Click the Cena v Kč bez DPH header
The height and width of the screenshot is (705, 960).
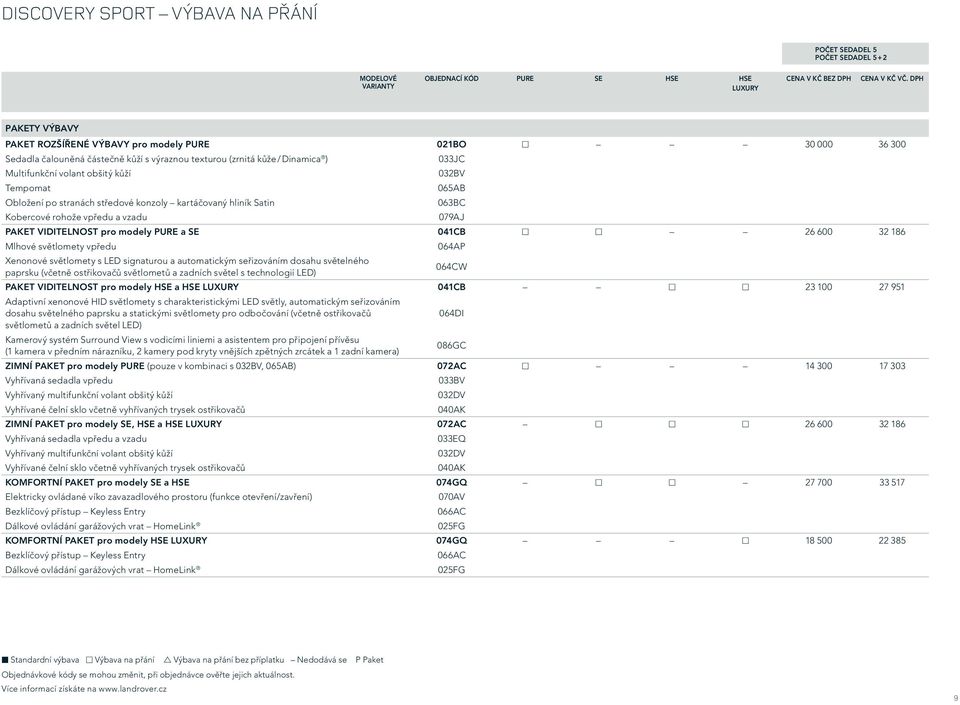click(x=819, y=78)
